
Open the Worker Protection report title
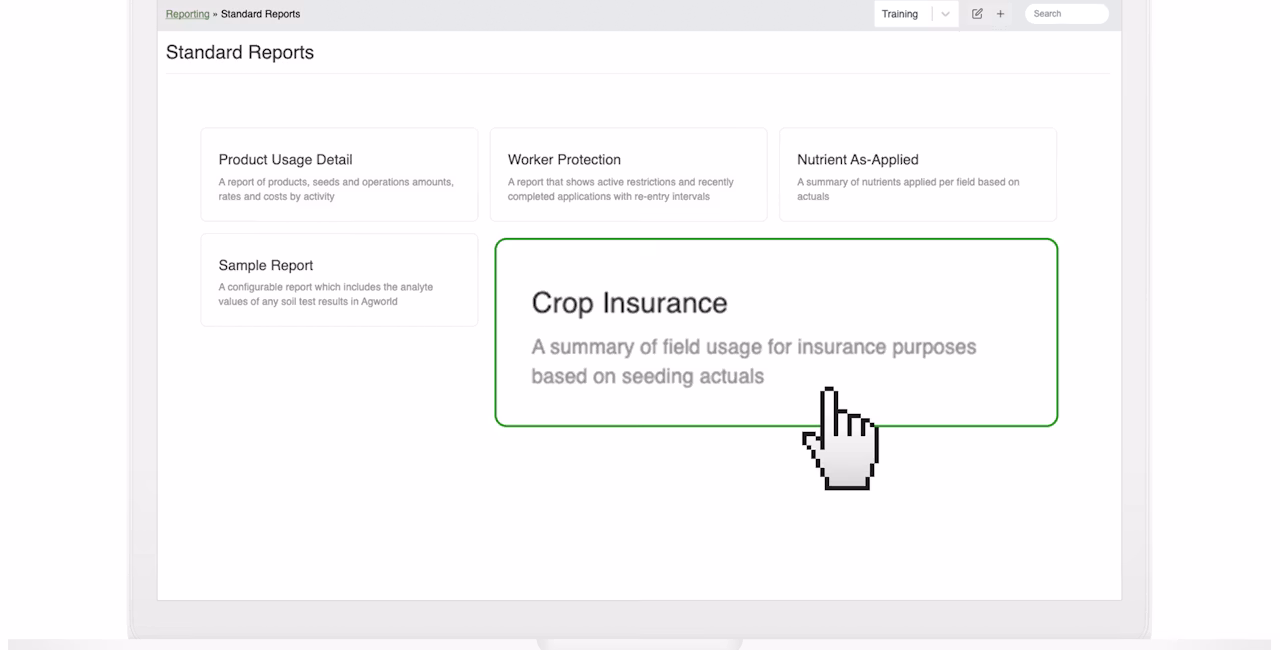coord(564,159)
